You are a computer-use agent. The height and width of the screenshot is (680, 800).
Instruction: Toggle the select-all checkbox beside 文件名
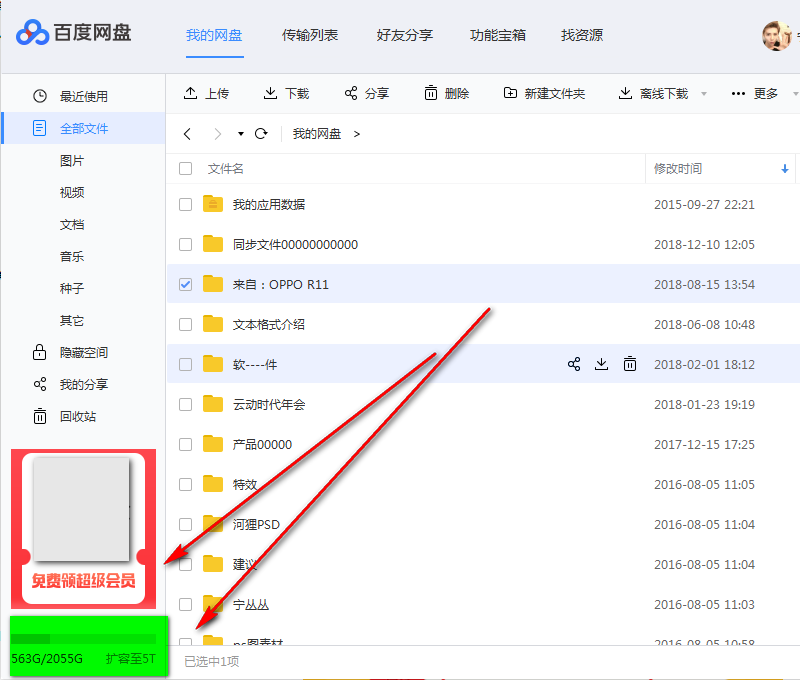point(185,169)
